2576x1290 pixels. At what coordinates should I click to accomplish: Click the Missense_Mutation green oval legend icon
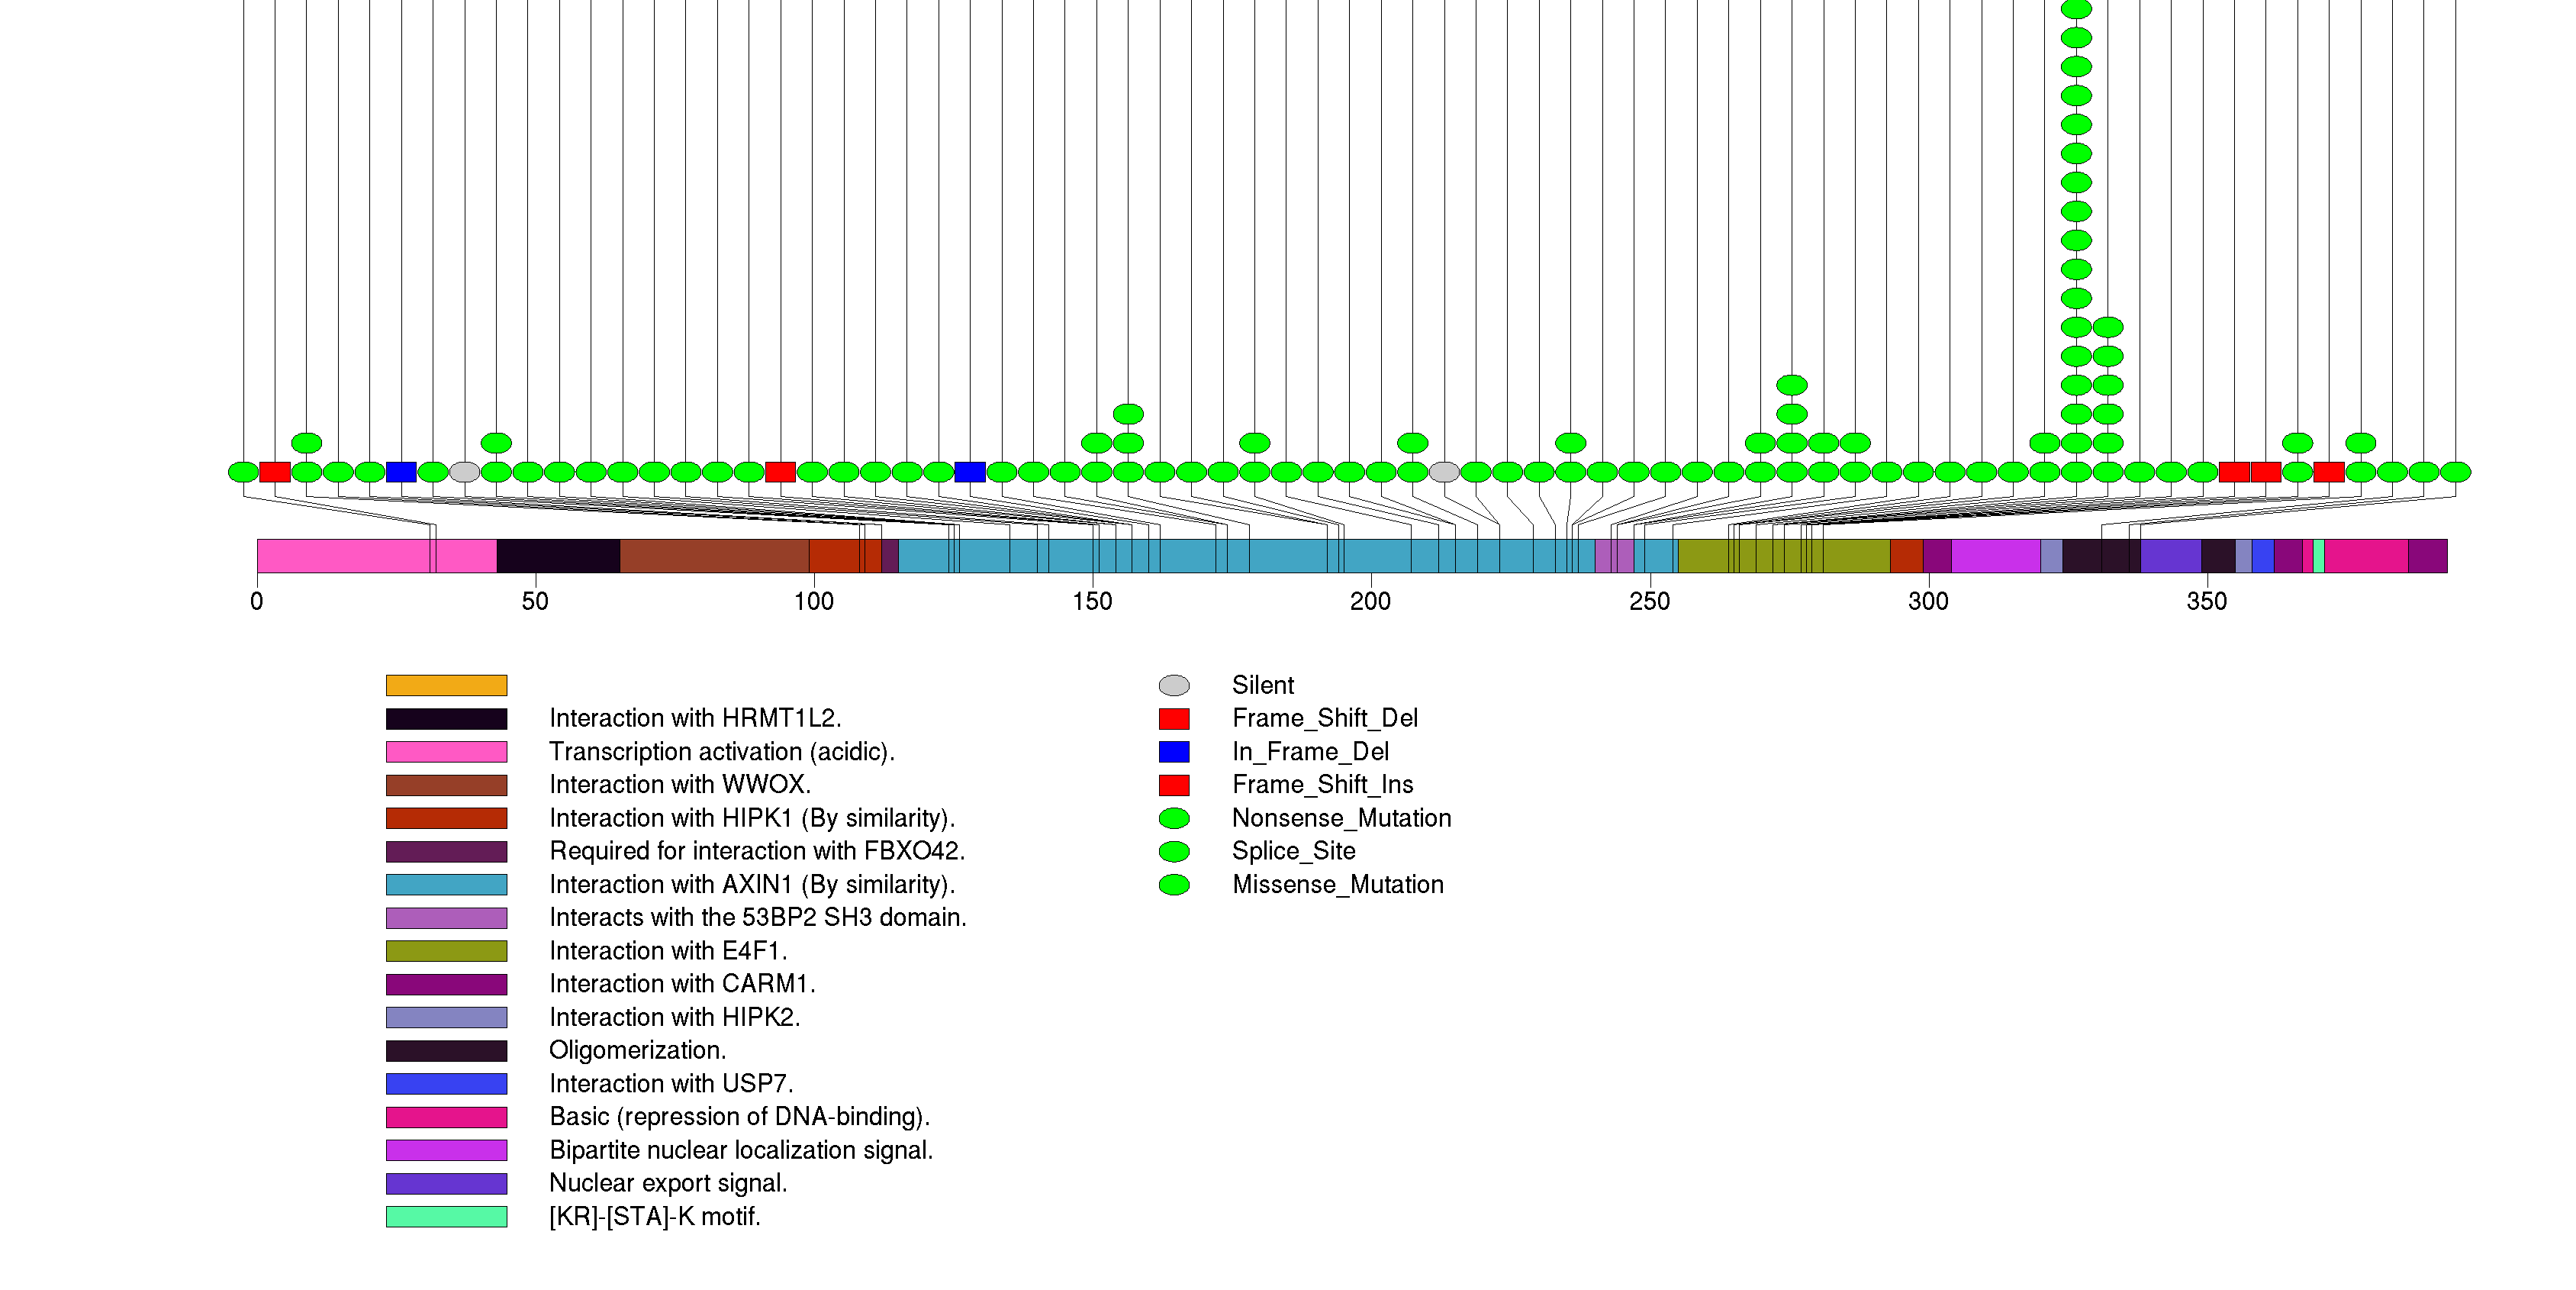(1174, 885)
